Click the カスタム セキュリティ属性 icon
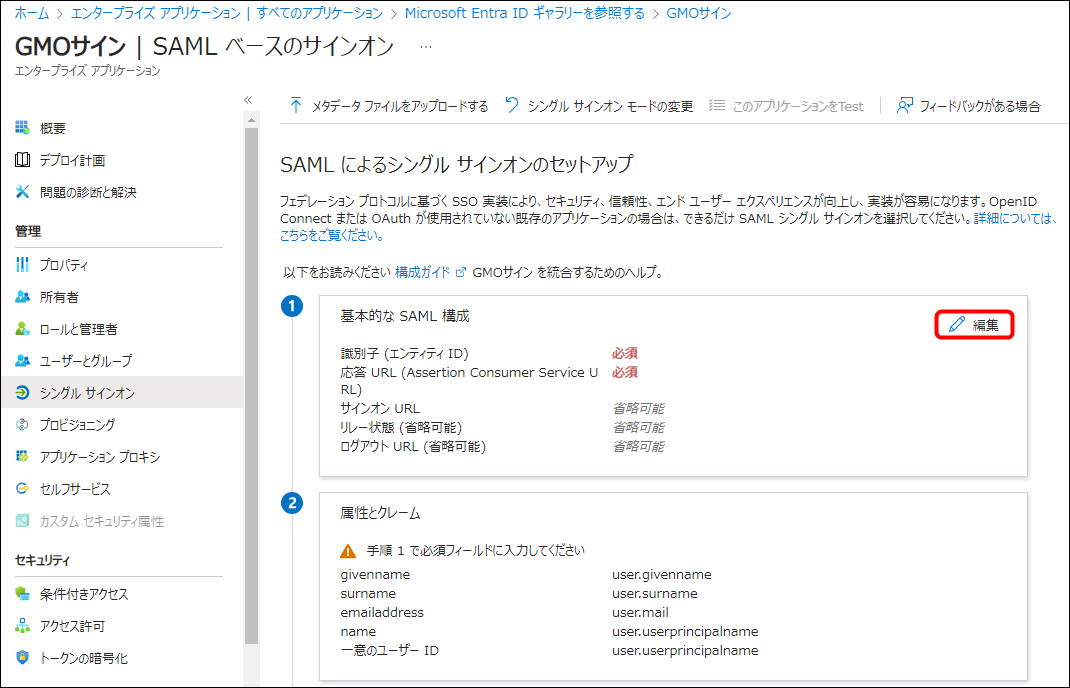Screen dimensions: 1070x688 point(23,521)
